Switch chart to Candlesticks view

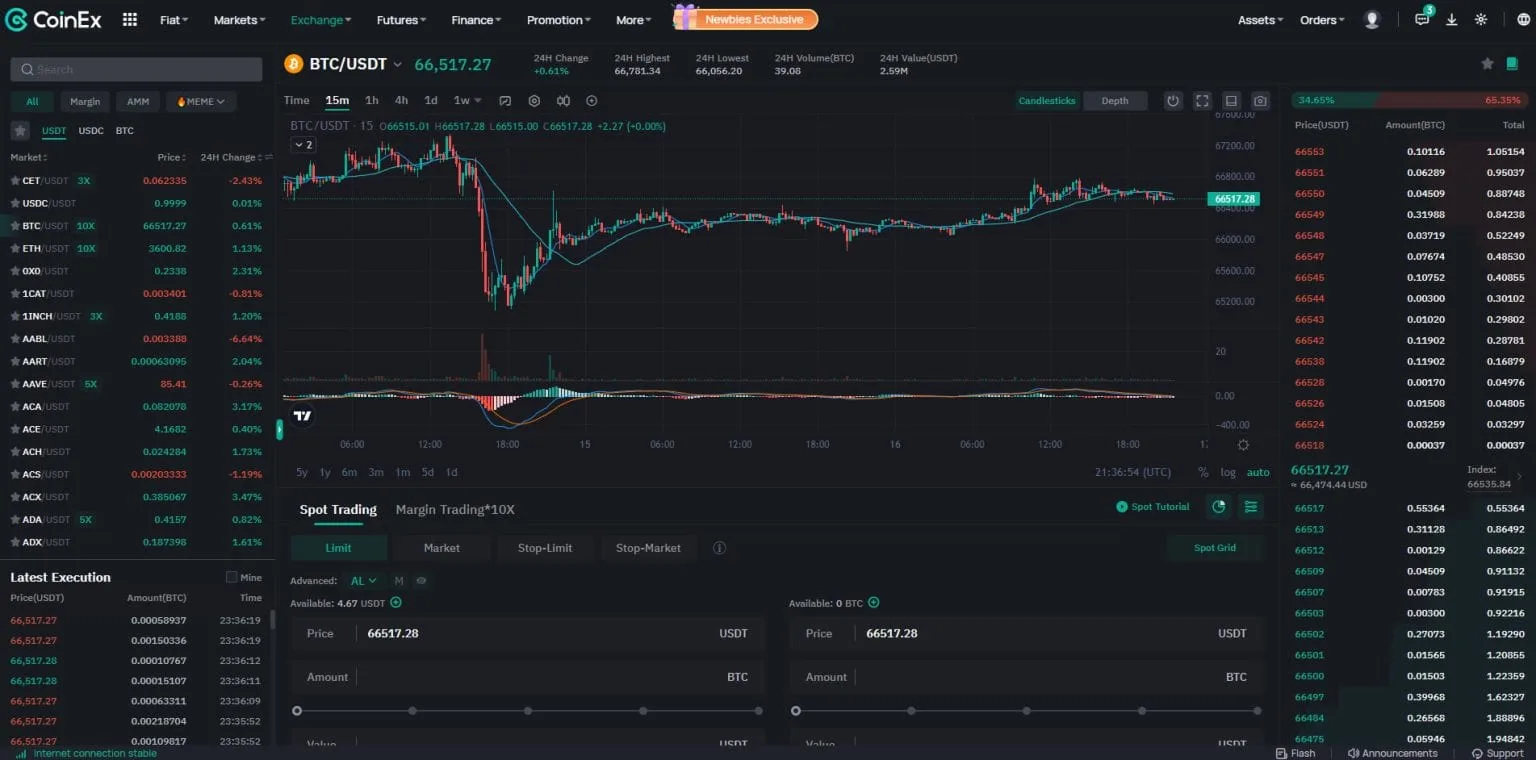[x=1047, y=101]
